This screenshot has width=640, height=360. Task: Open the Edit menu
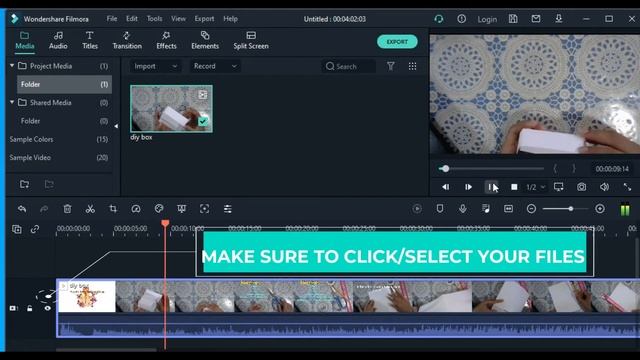point(131,19)
